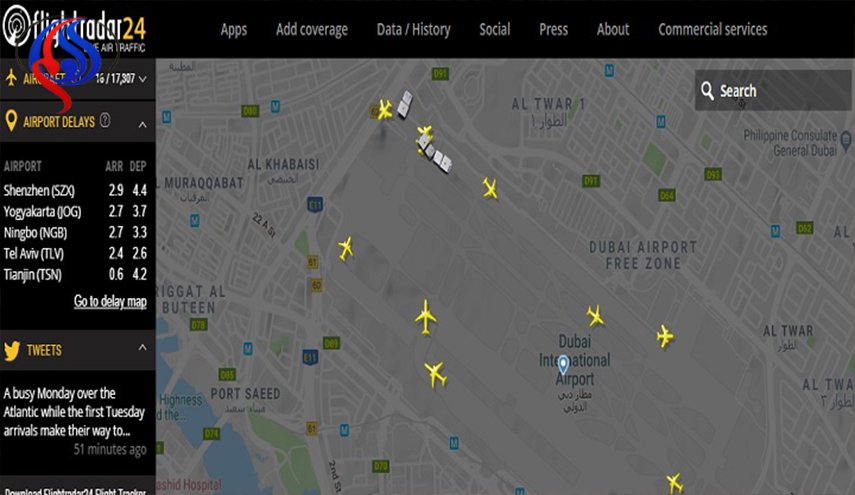The height and width of the screenshot is (495, 855).
Task: Click the Twitter bird icon
Action: tap(12, 350)
